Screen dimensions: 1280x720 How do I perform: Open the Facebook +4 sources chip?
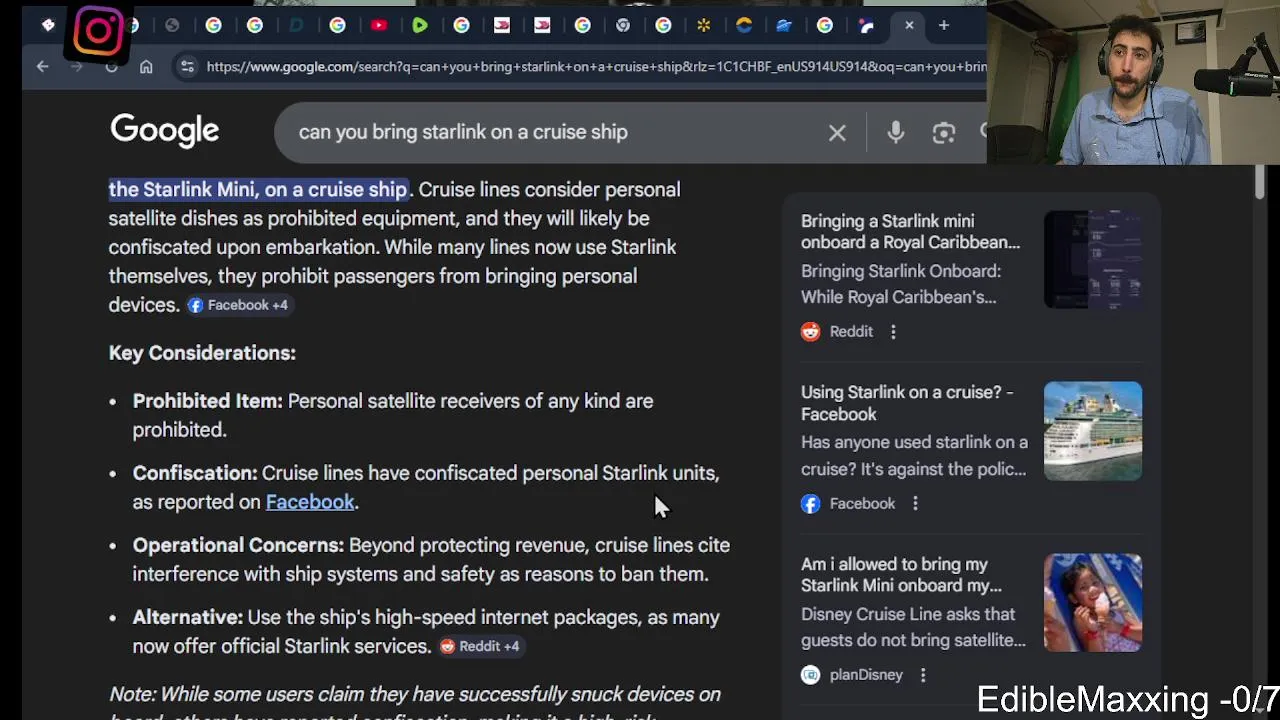[x=238, y=305]
